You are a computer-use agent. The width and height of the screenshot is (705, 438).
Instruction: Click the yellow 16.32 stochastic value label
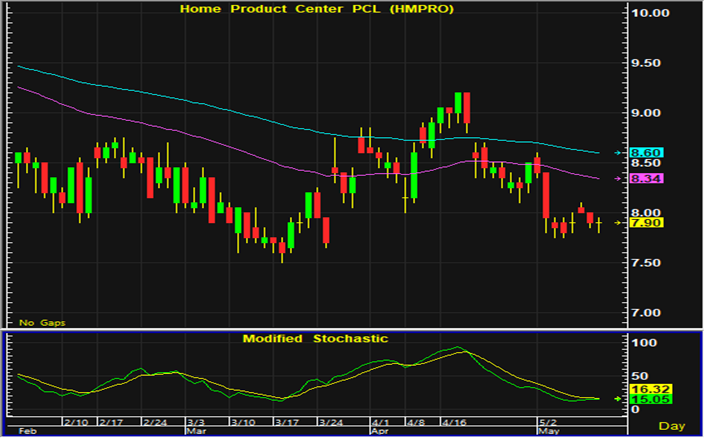pos(651,389)
